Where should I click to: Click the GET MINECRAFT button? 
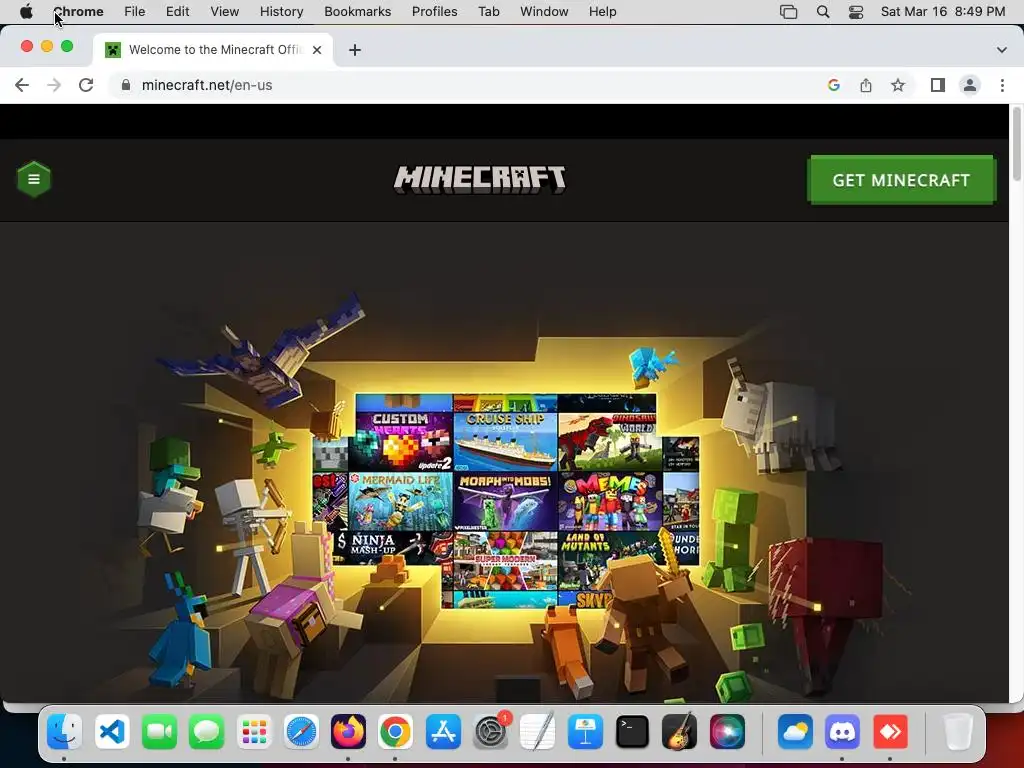click(901, 180)
